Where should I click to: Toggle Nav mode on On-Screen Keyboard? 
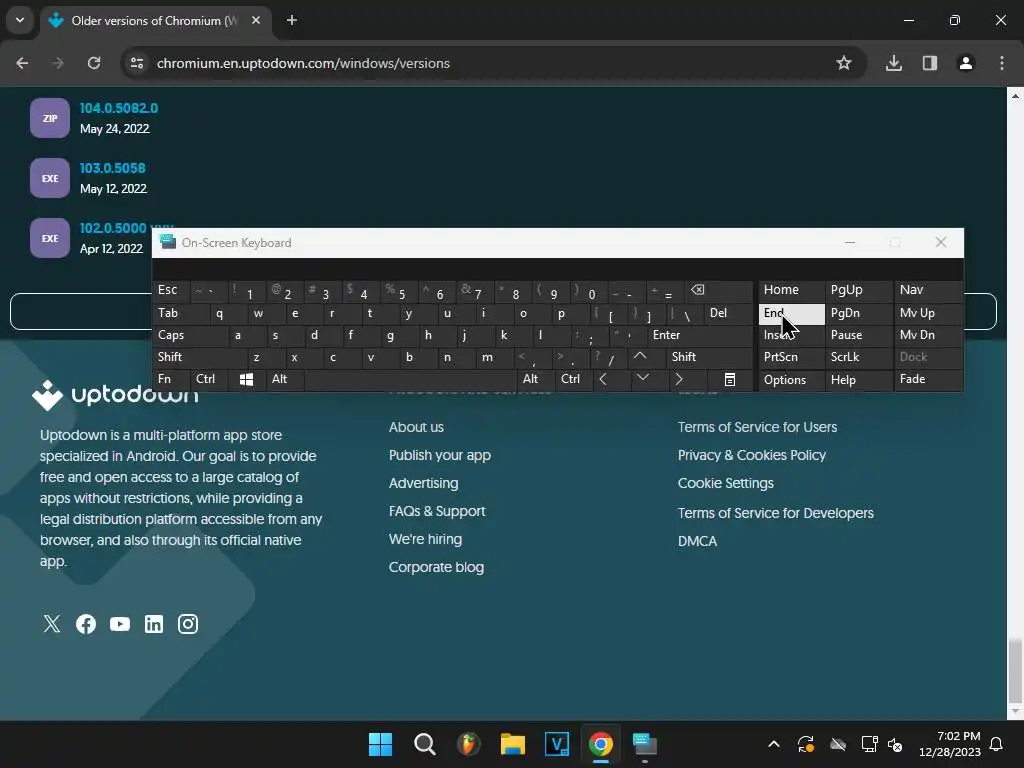click(x=928, y=290)
